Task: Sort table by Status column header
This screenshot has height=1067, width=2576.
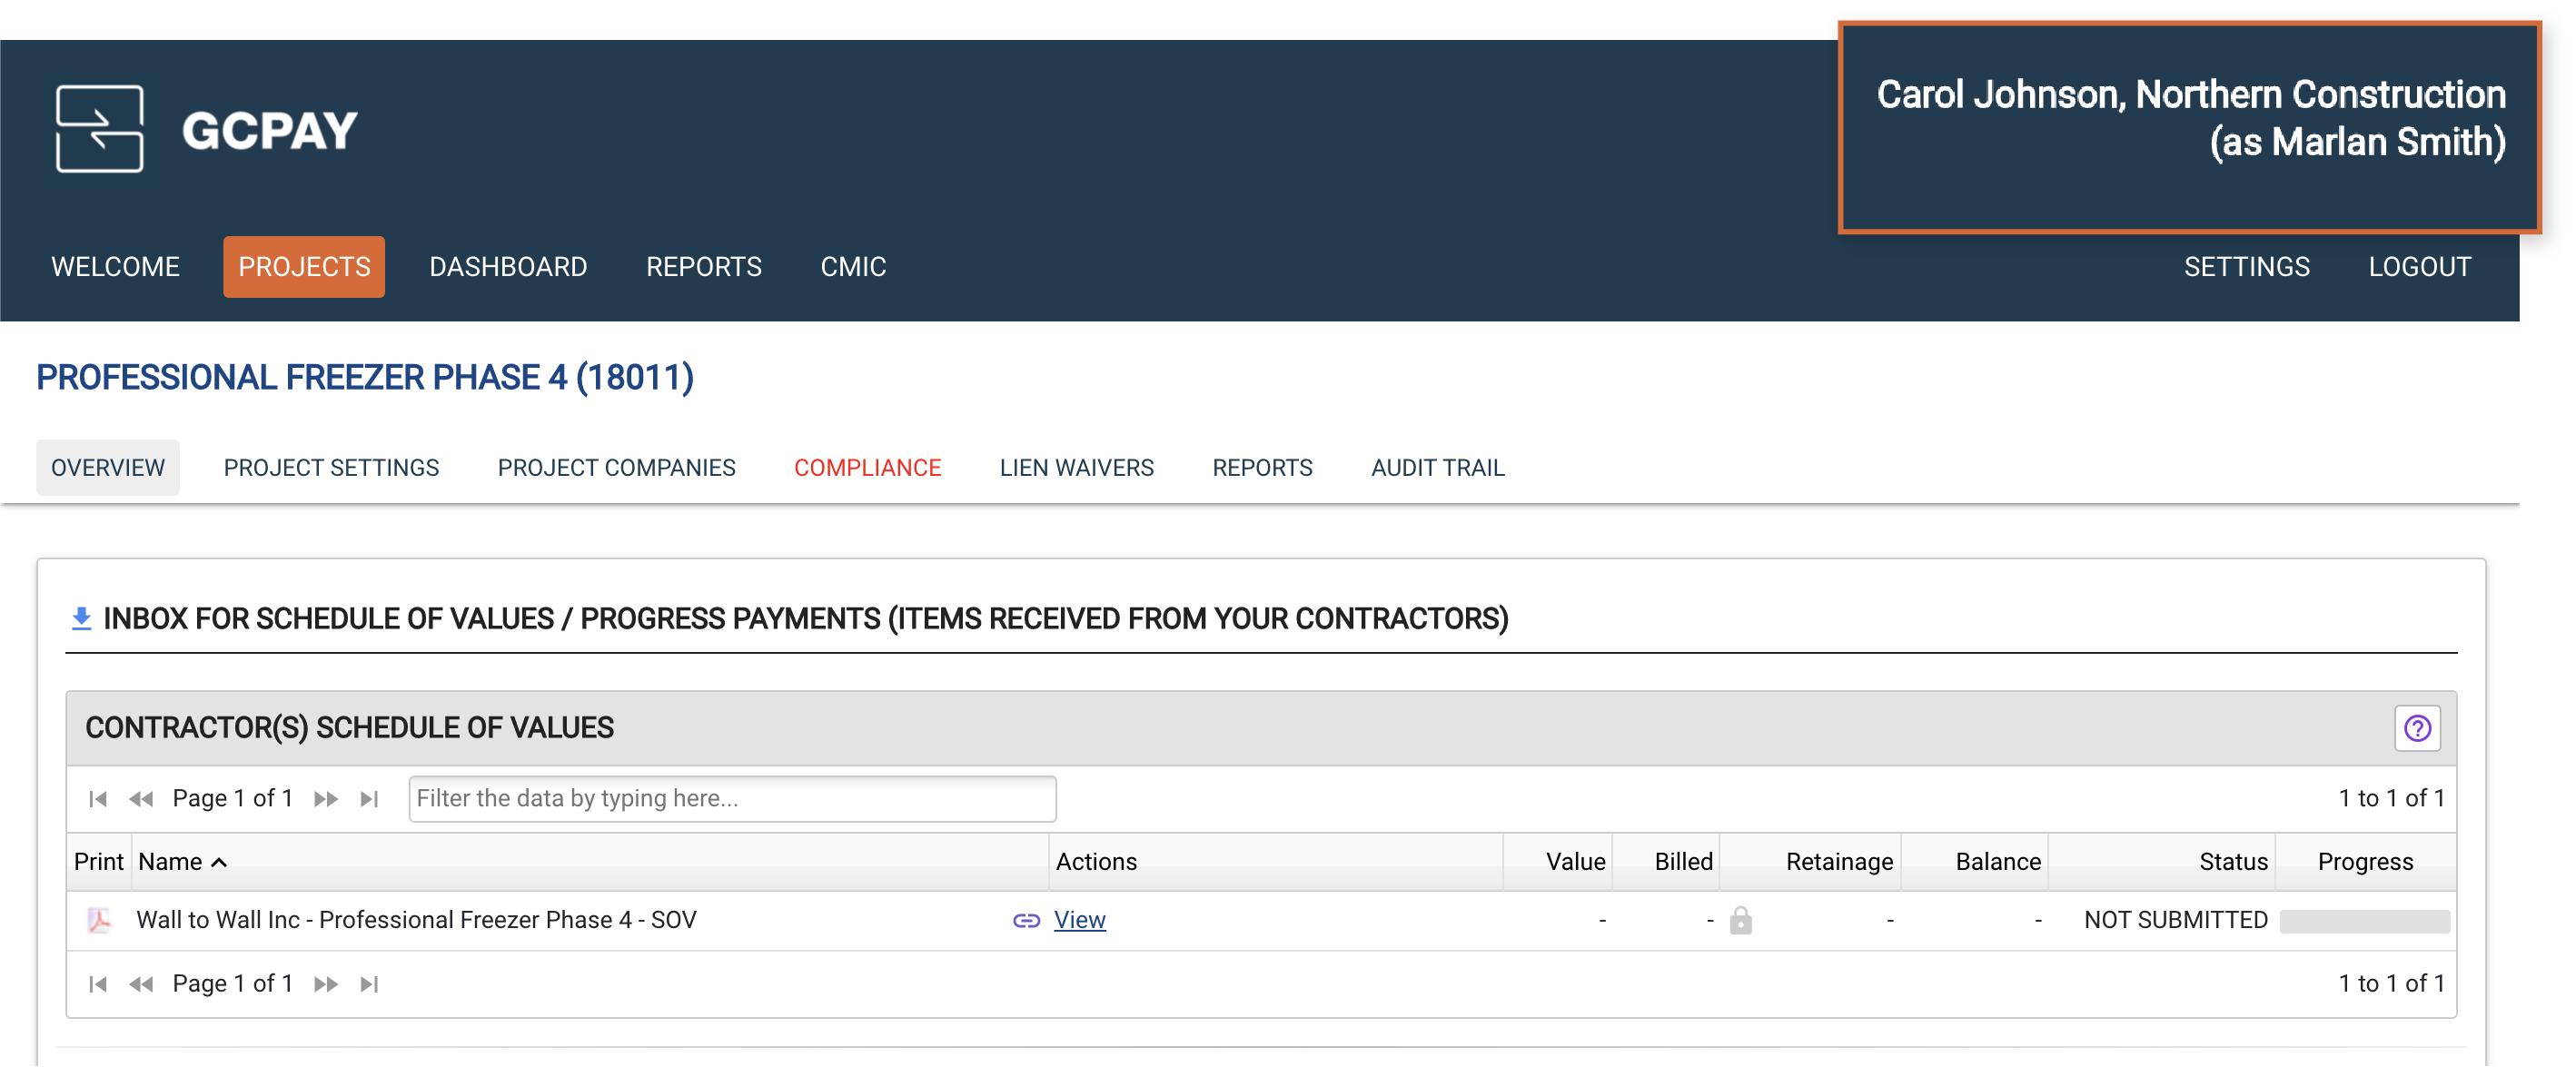Action: 2232,862
